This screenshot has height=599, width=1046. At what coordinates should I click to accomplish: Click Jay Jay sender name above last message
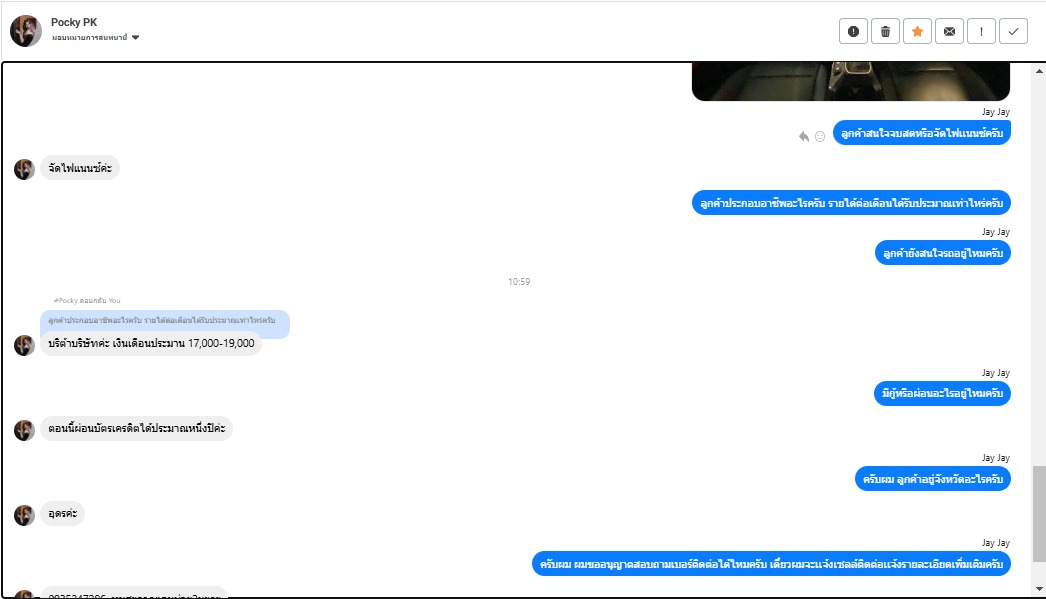pyautogui.click(x=995, y=543)
